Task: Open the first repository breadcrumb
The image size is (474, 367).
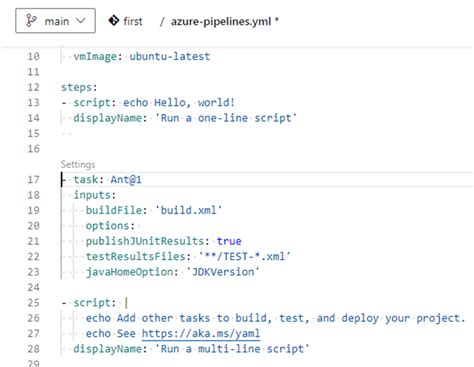Action: point(133,21)
